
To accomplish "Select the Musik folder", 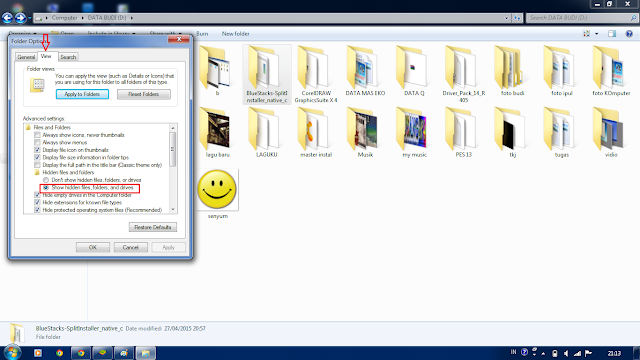I will click(x=365, y=133).
